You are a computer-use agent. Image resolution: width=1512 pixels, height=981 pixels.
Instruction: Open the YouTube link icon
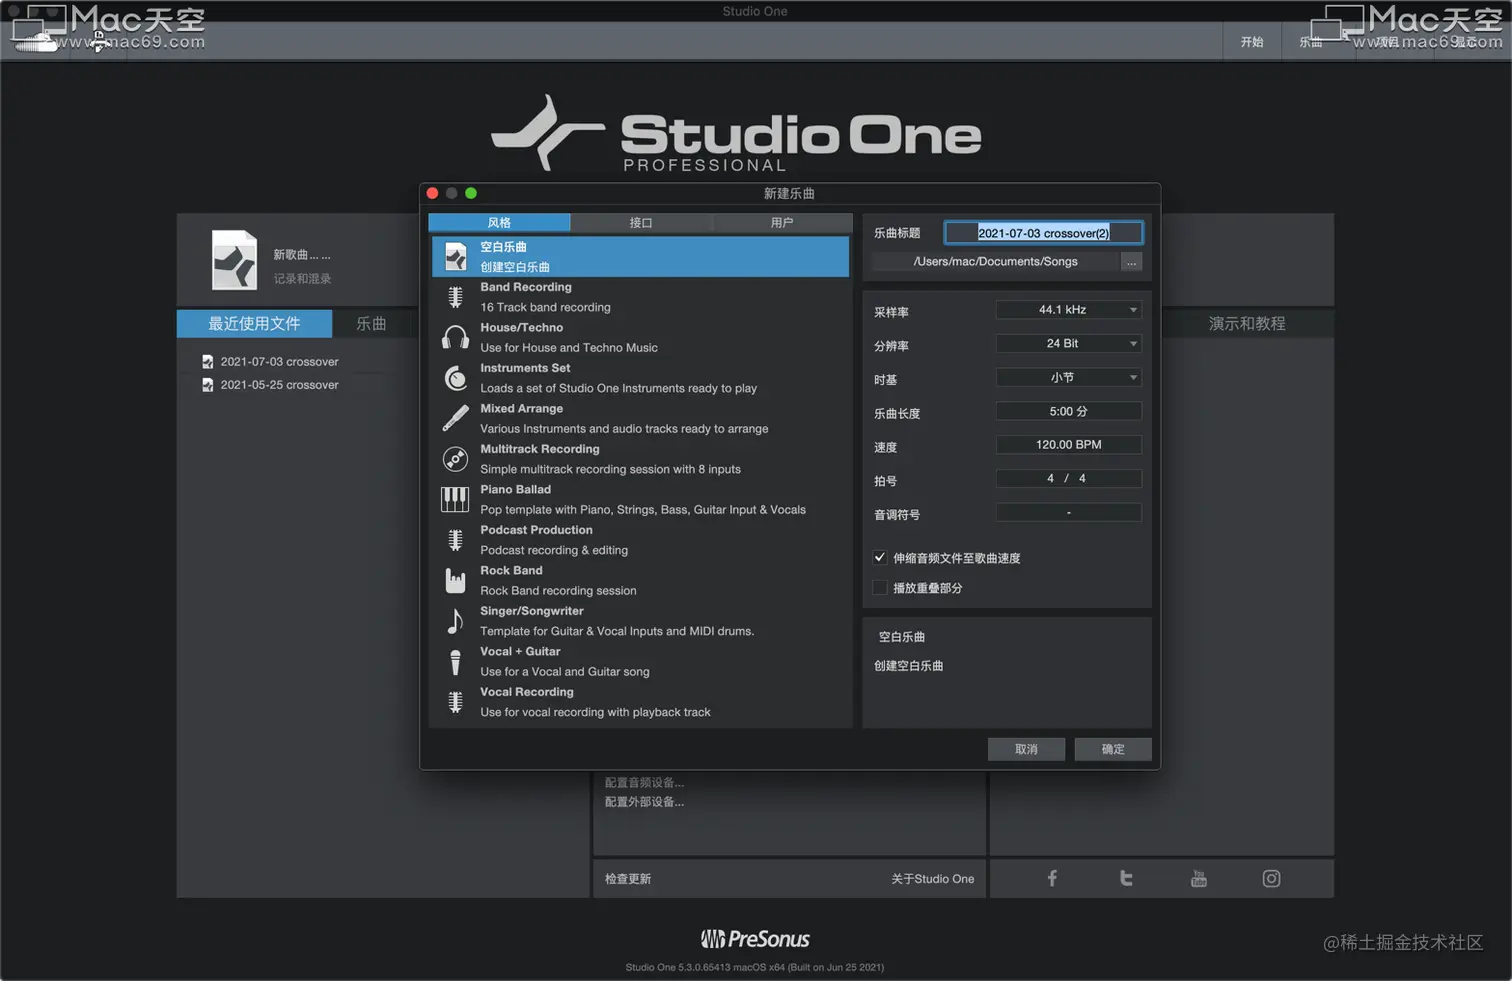coord(1199,878)
